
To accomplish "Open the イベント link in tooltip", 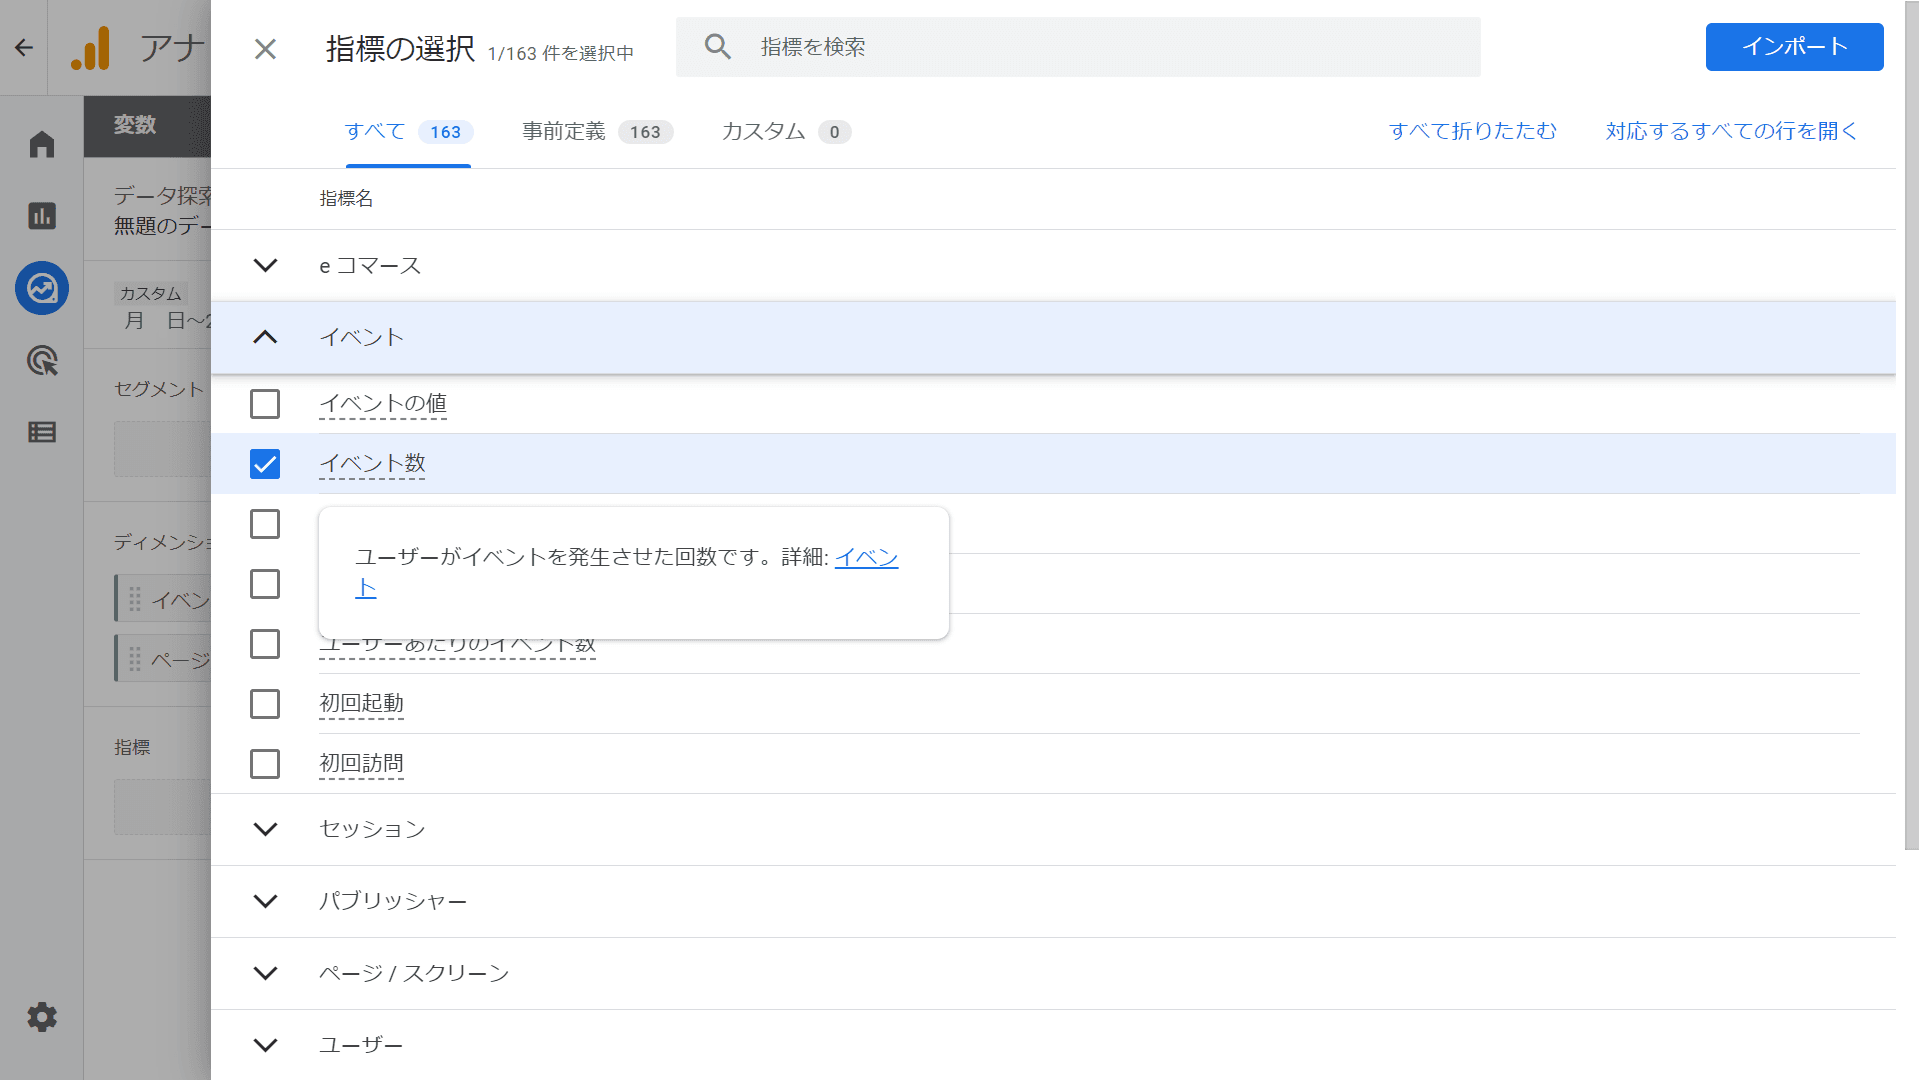I will pos(866,557).
